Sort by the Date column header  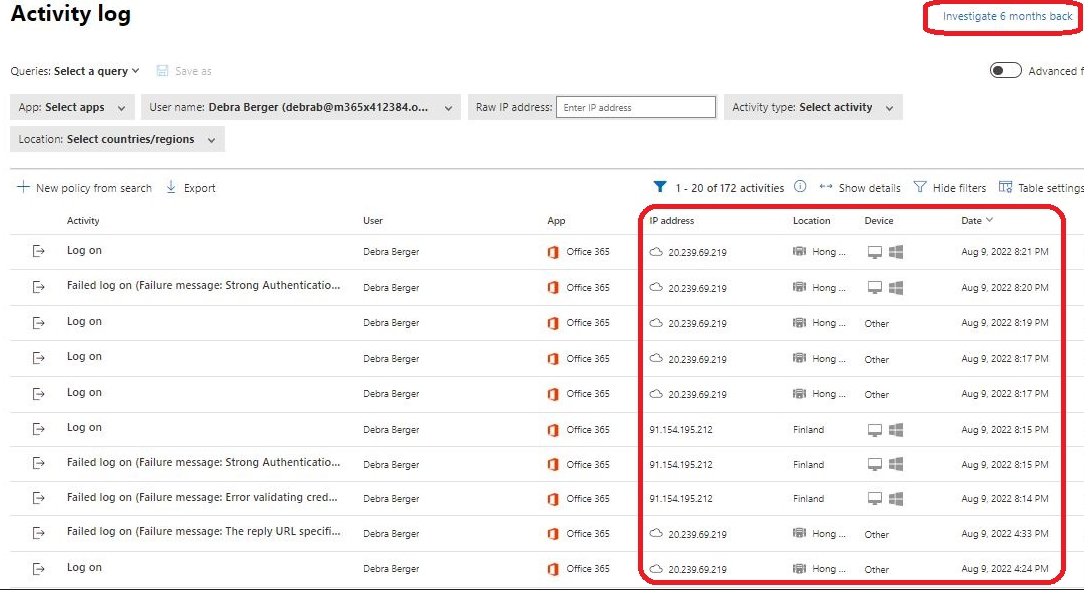976,221
